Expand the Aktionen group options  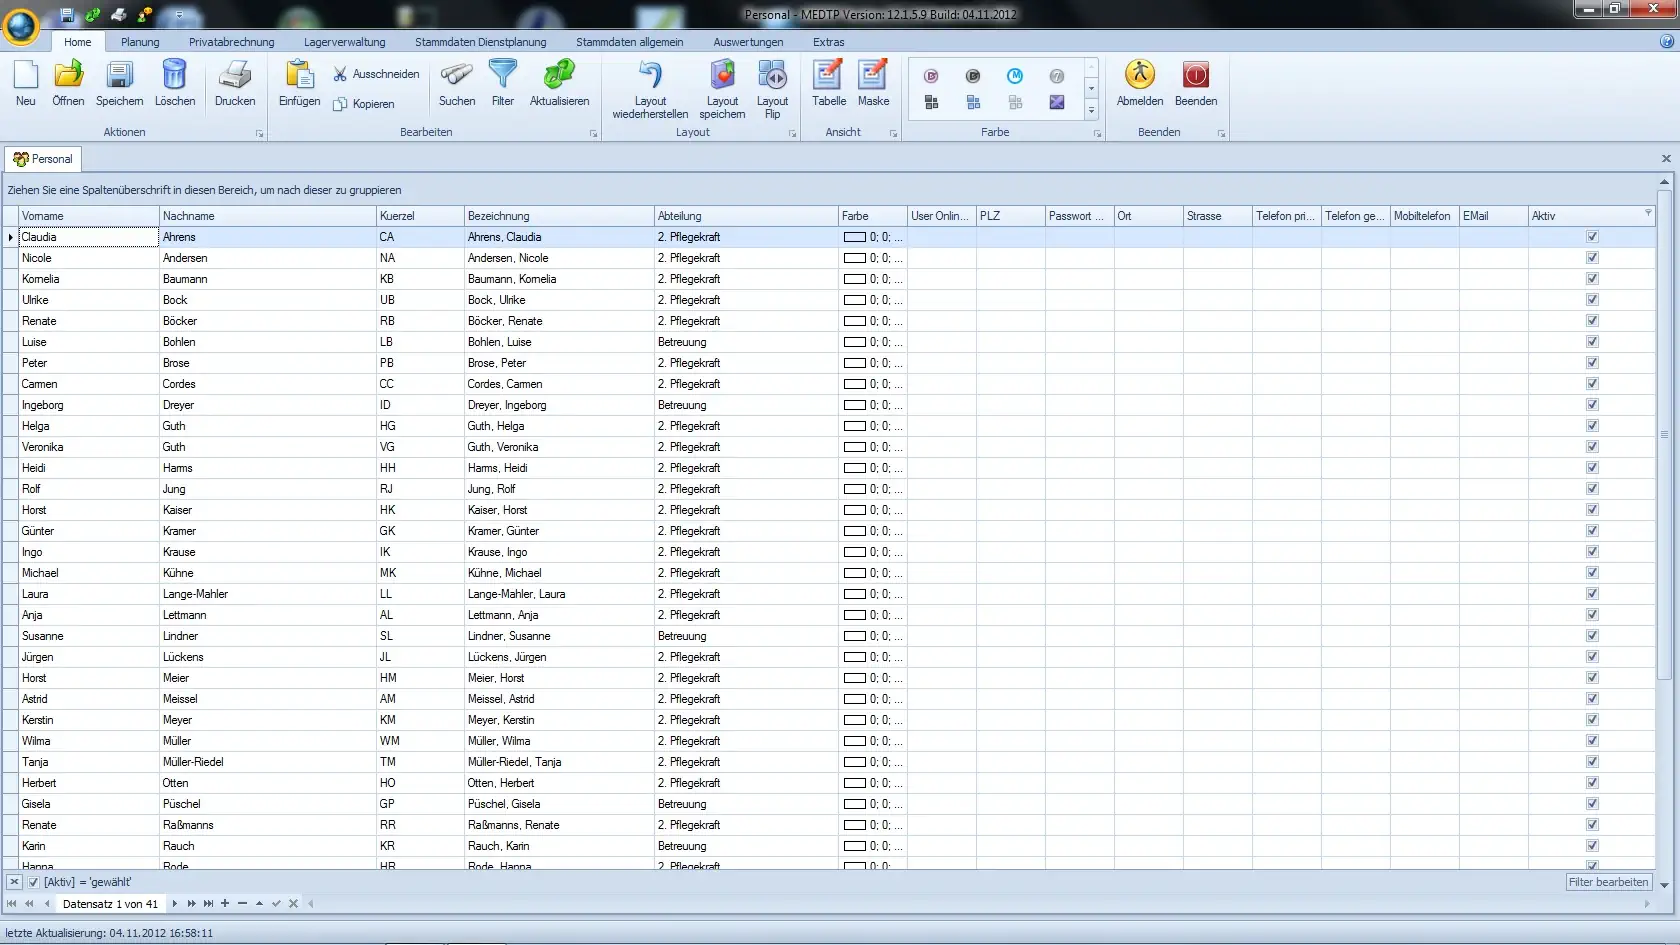259,133
